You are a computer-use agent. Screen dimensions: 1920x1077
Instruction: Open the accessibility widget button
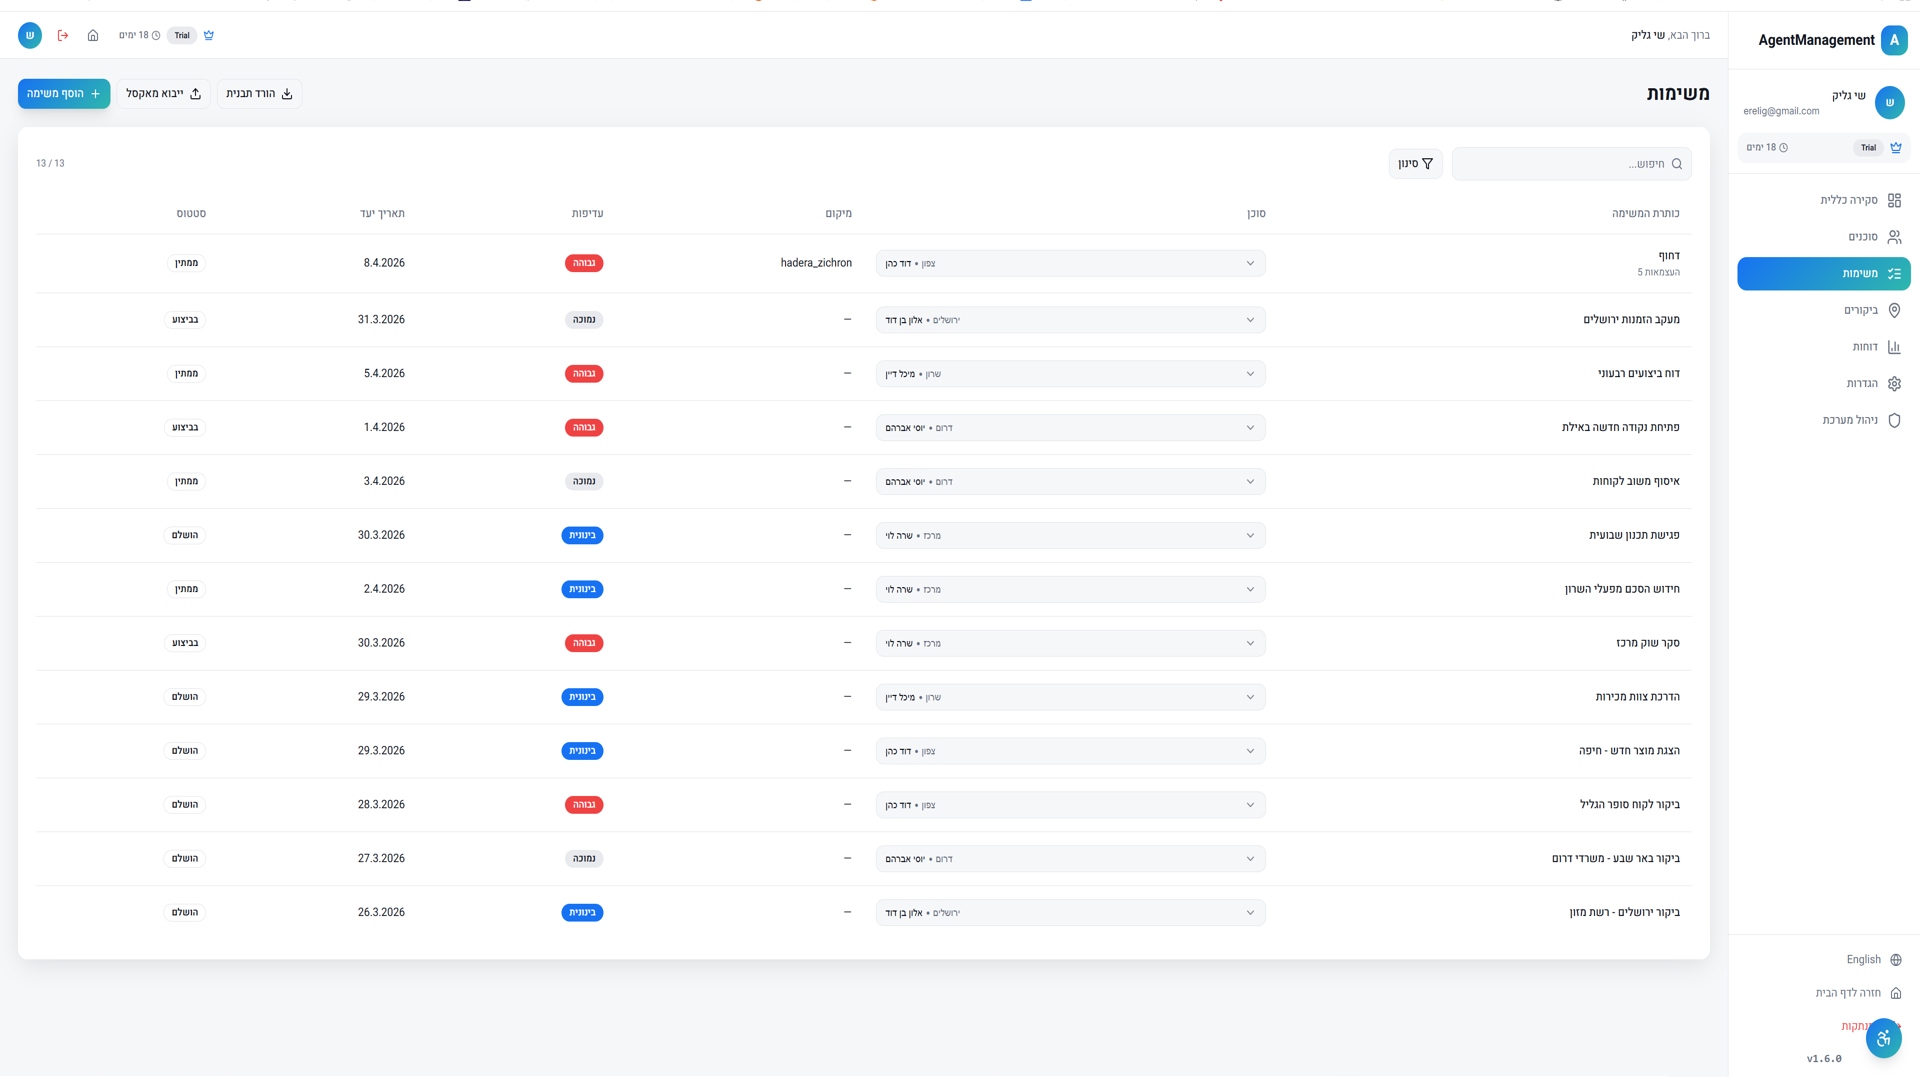point(1883,1038)
